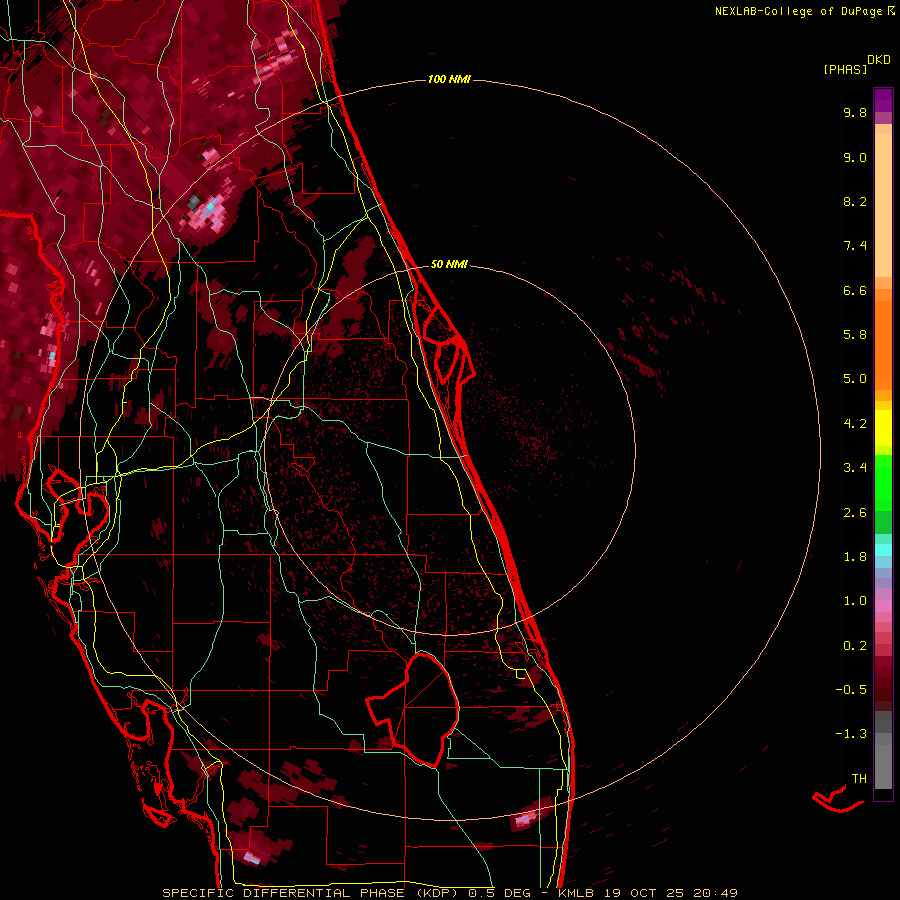Select the 4.2 scale value

(855, 424)
